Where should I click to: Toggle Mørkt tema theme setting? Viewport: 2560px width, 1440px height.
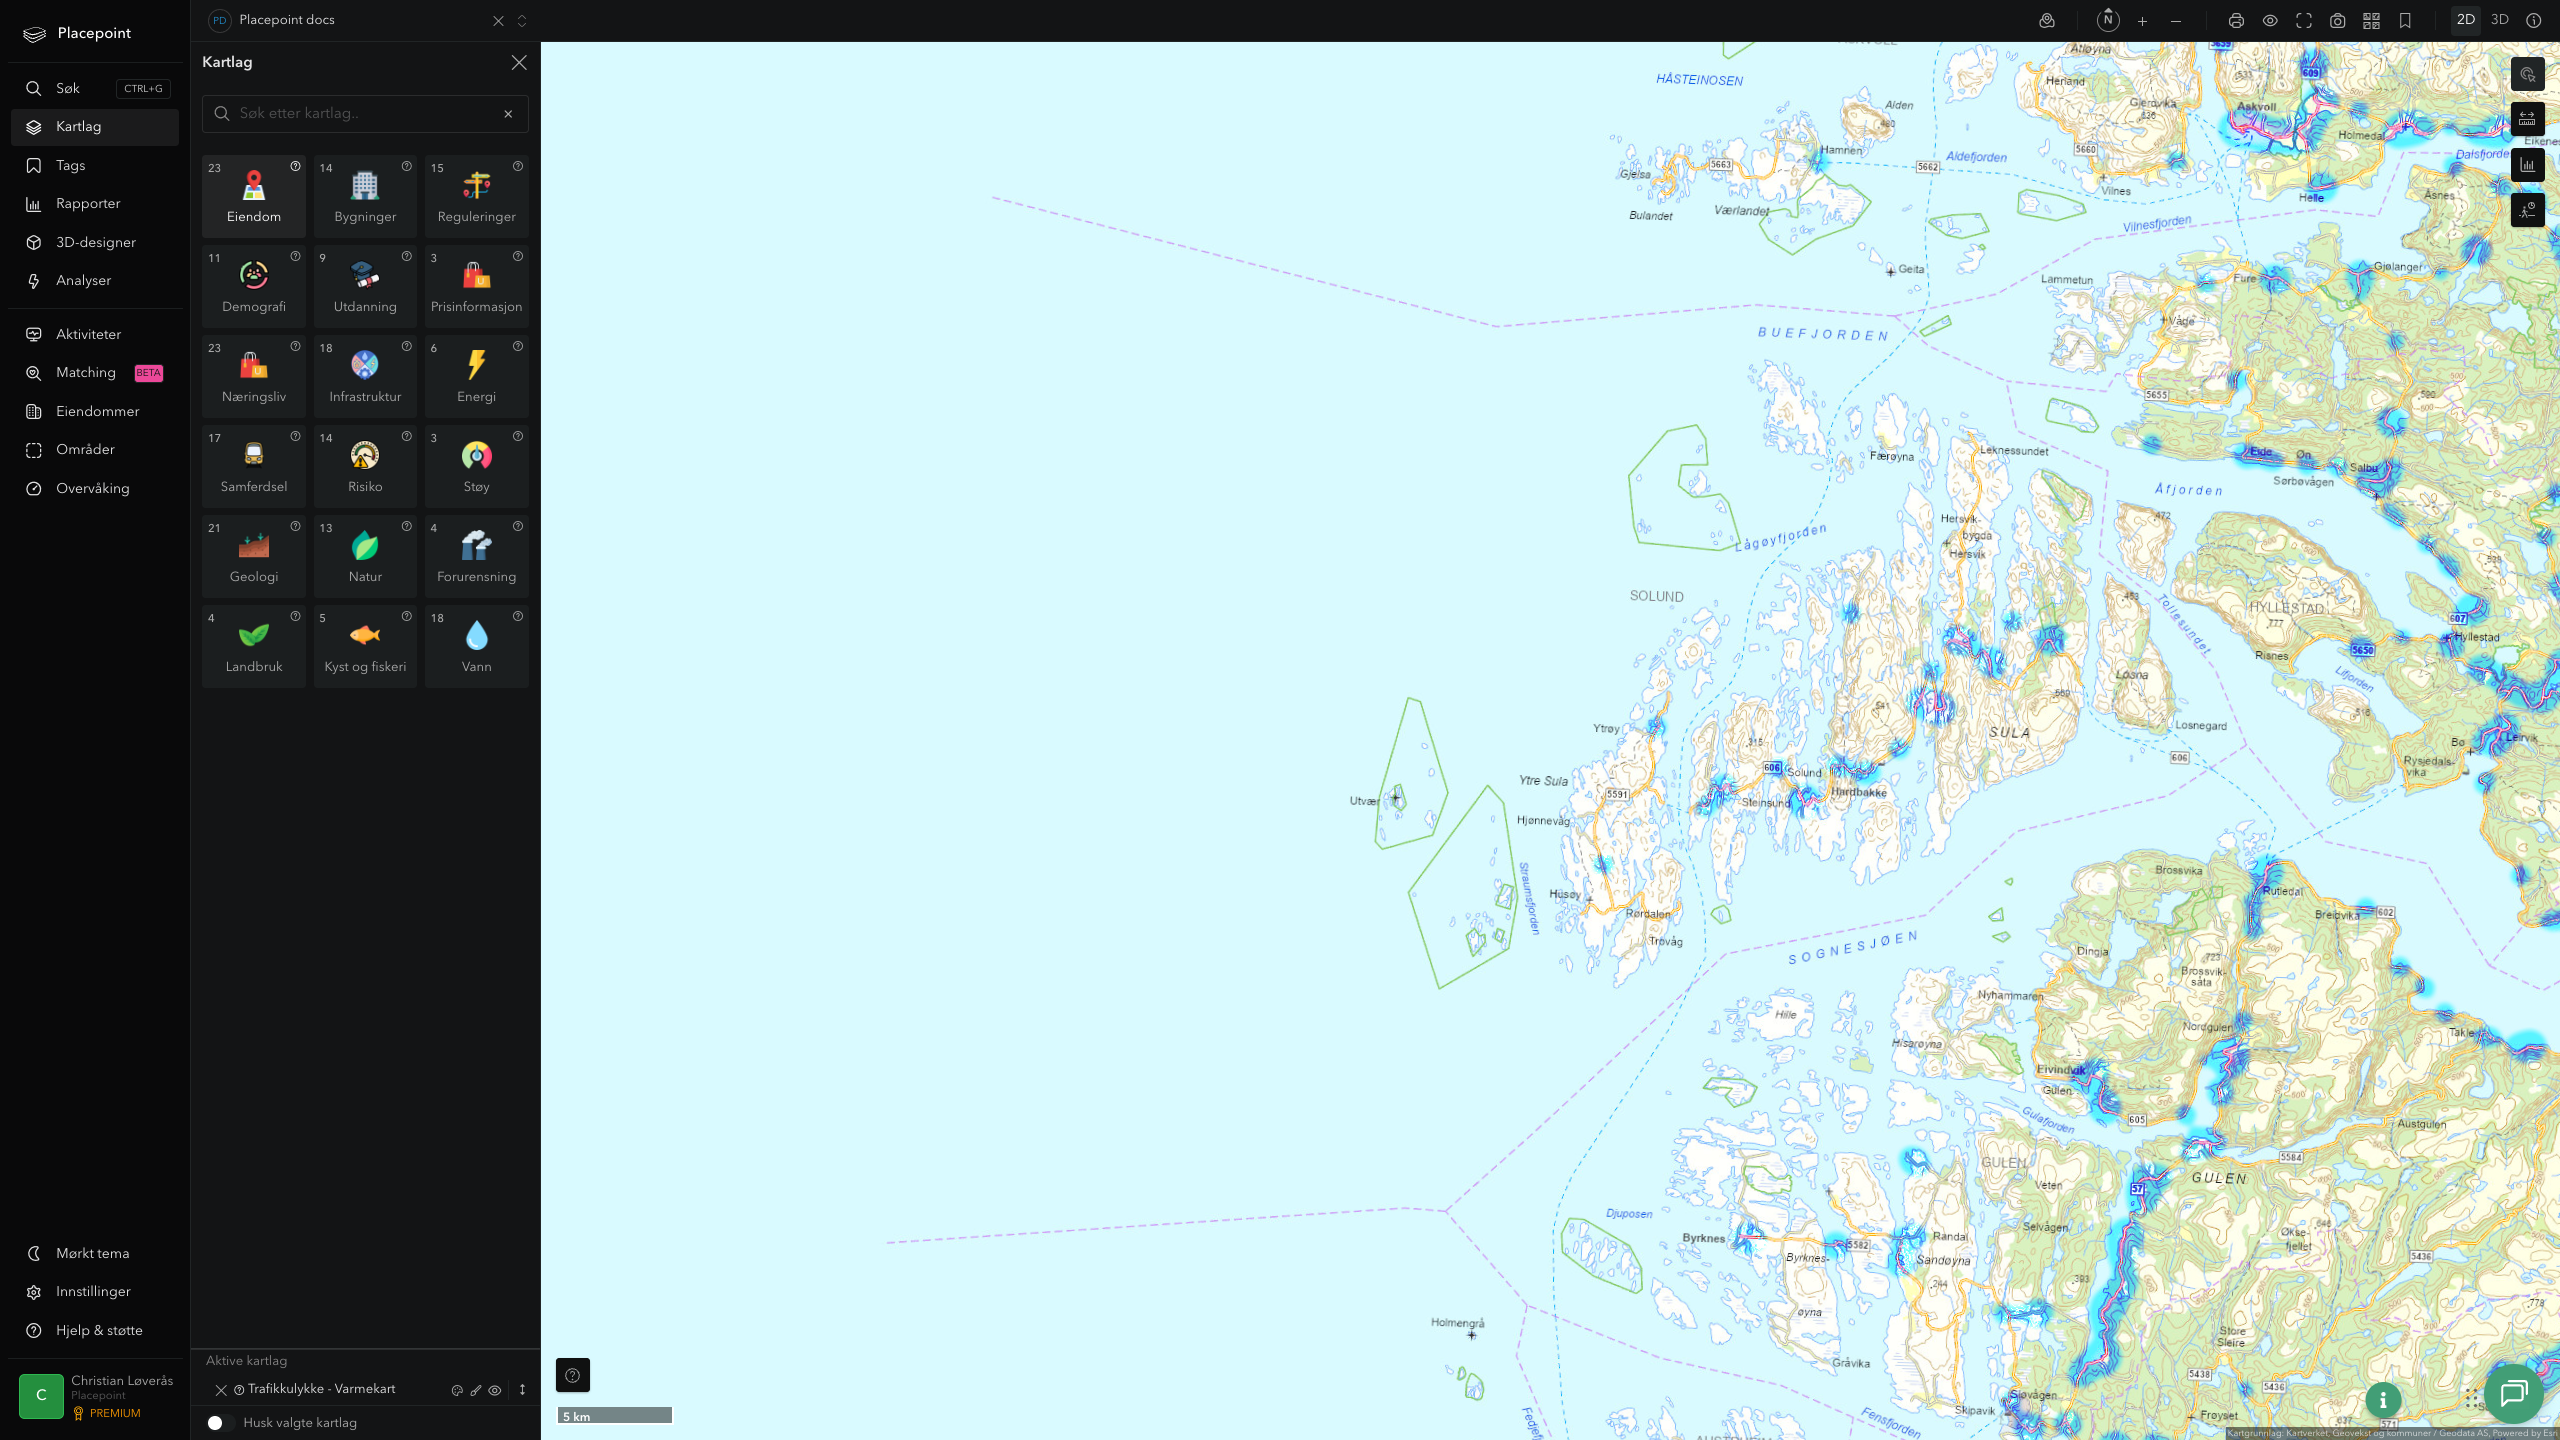pyautogui.click(x=95, y=1253)
